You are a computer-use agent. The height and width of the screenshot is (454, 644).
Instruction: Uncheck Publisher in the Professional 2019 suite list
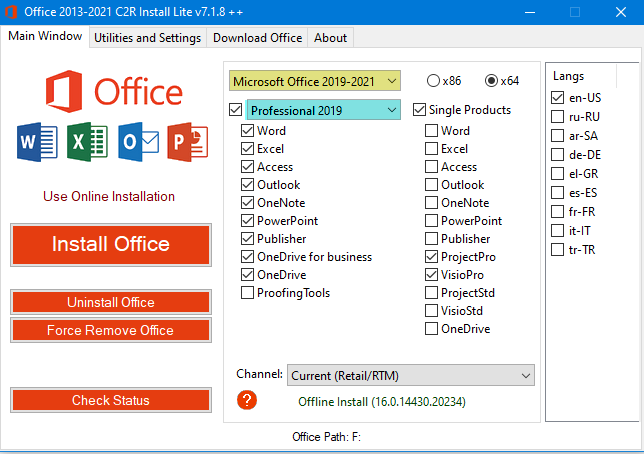click(247, 239)
